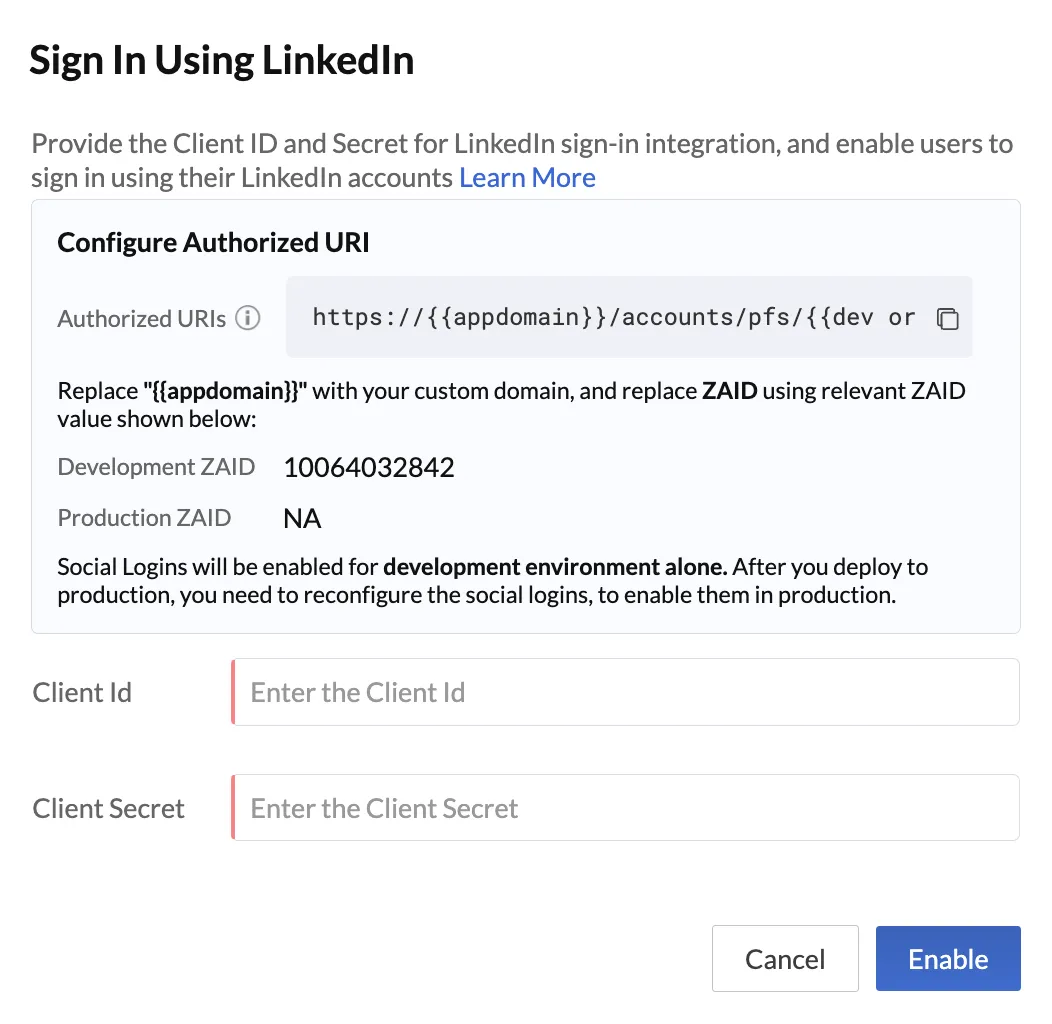Copy the authorized URI using the copy icon

(x=947, y=318)
